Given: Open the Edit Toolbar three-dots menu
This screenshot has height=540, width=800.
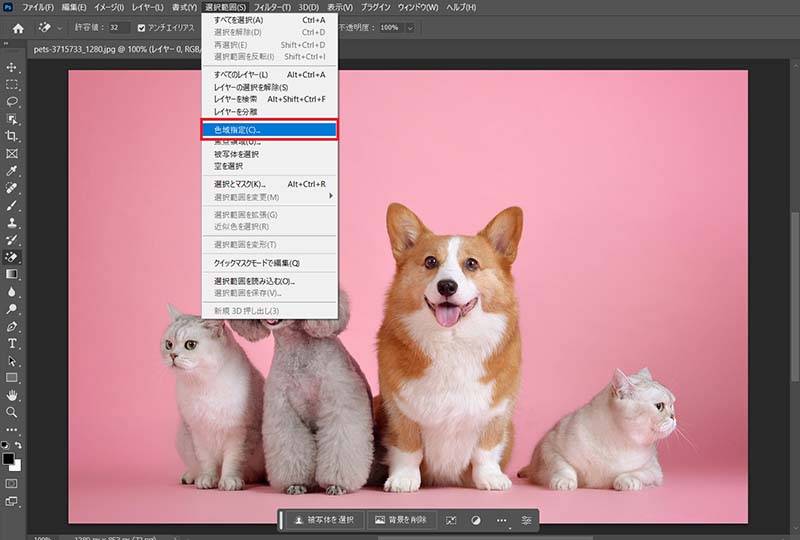Looking at the screenshot, I should (12, 429).
